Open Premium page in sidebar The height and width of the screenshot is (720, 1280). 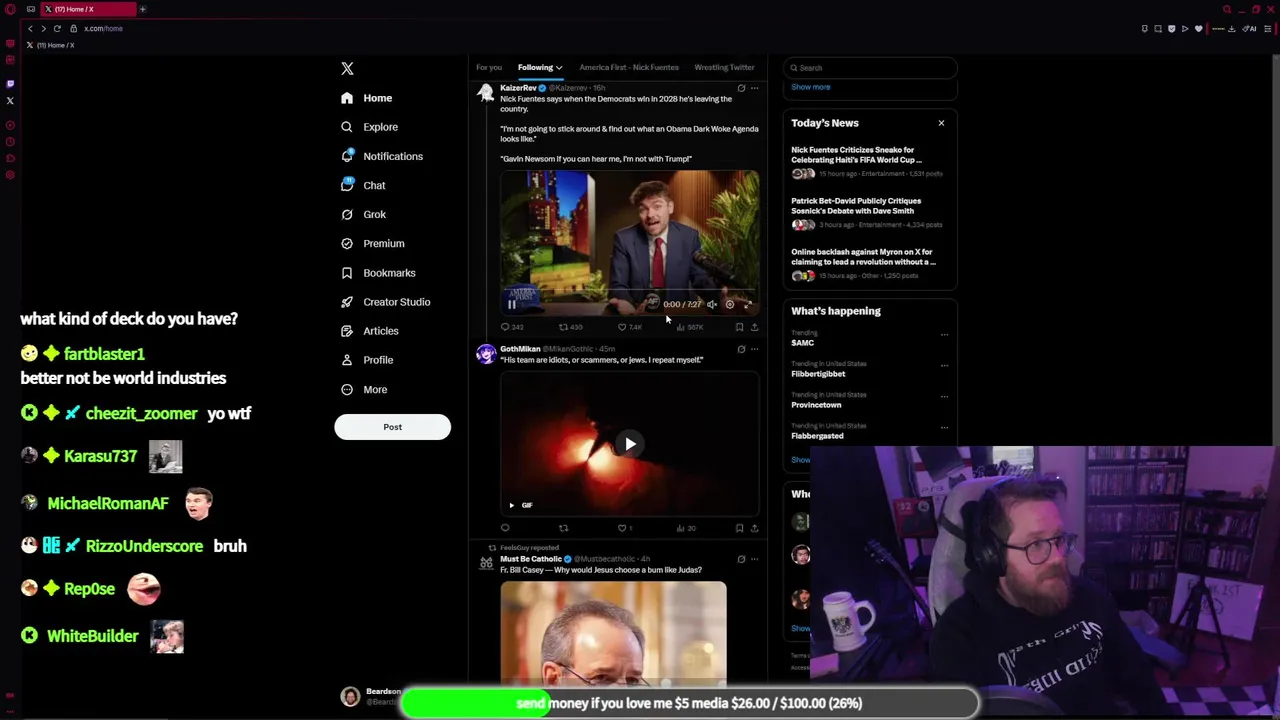(x=372, y=243)
